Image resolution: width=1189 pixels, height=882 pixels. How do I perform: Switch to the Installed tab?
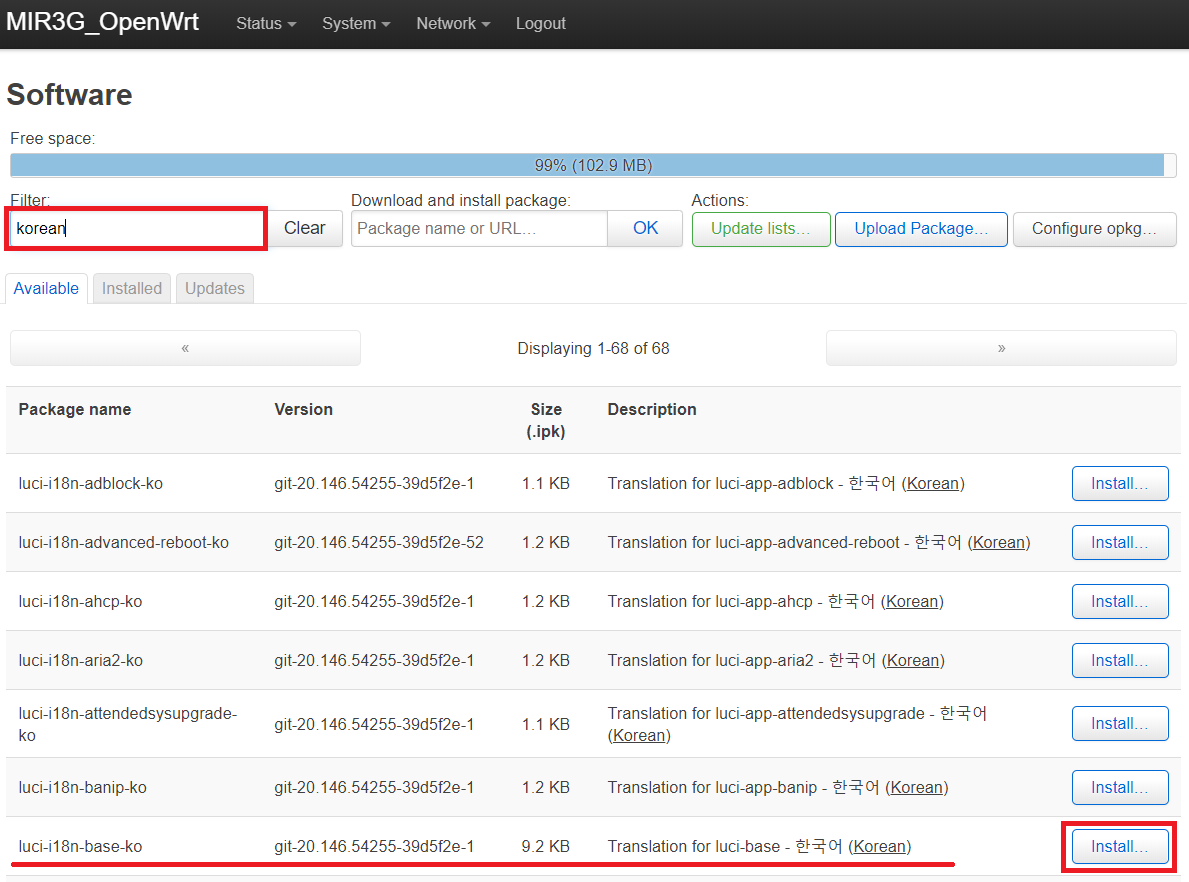click(x=131, y=288)
